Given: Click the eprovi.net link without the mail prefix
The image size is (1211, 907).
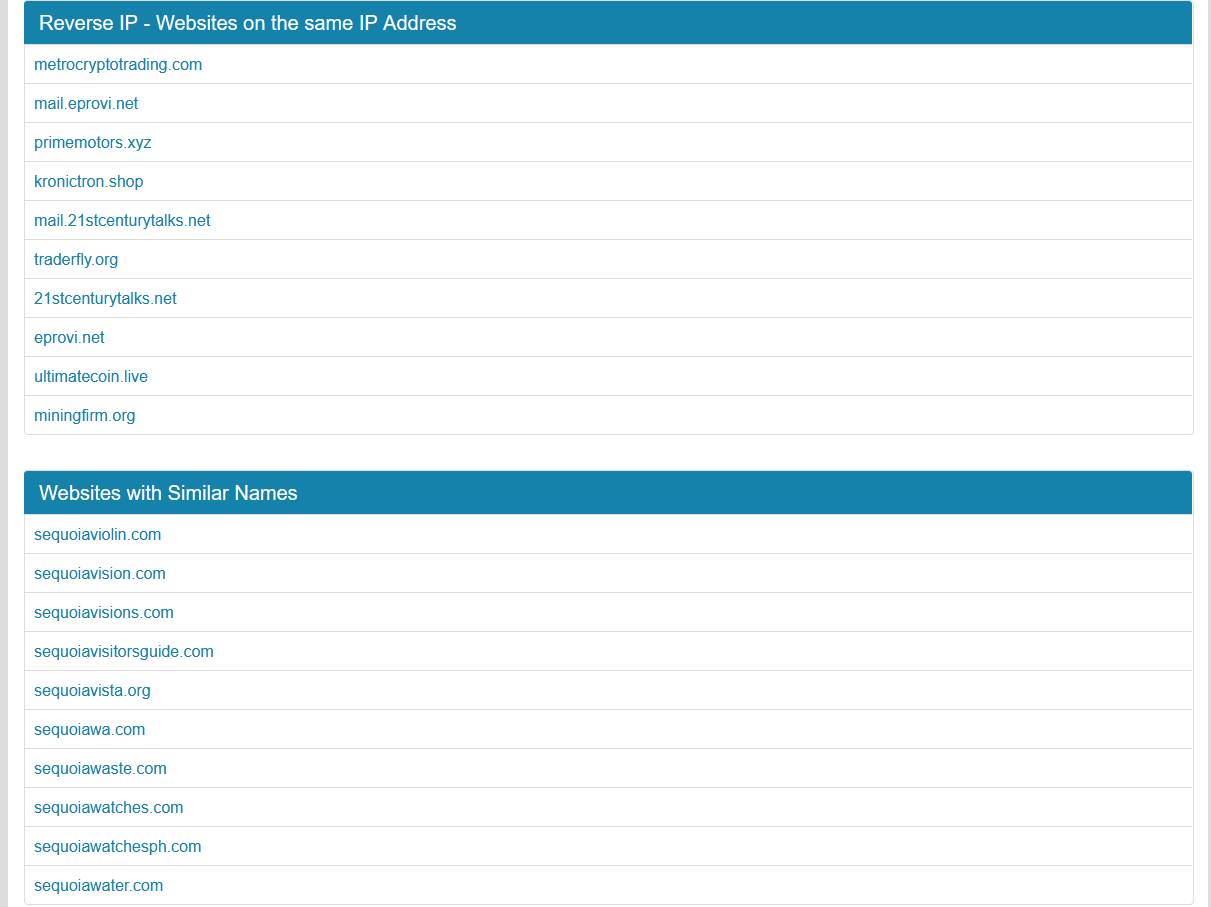Looking at the screenshot, I should [69, 337].
